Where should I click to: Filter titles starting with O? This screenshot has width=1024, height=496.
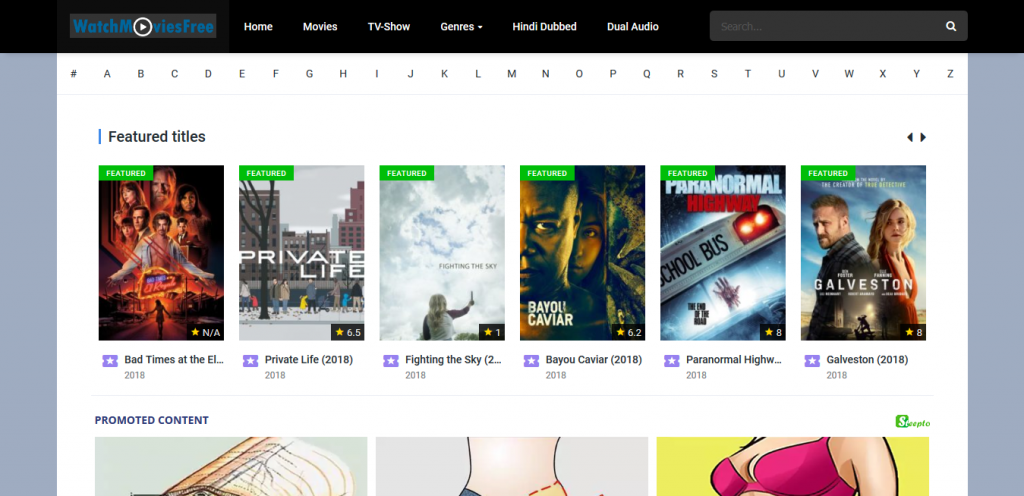click(579, 74)
